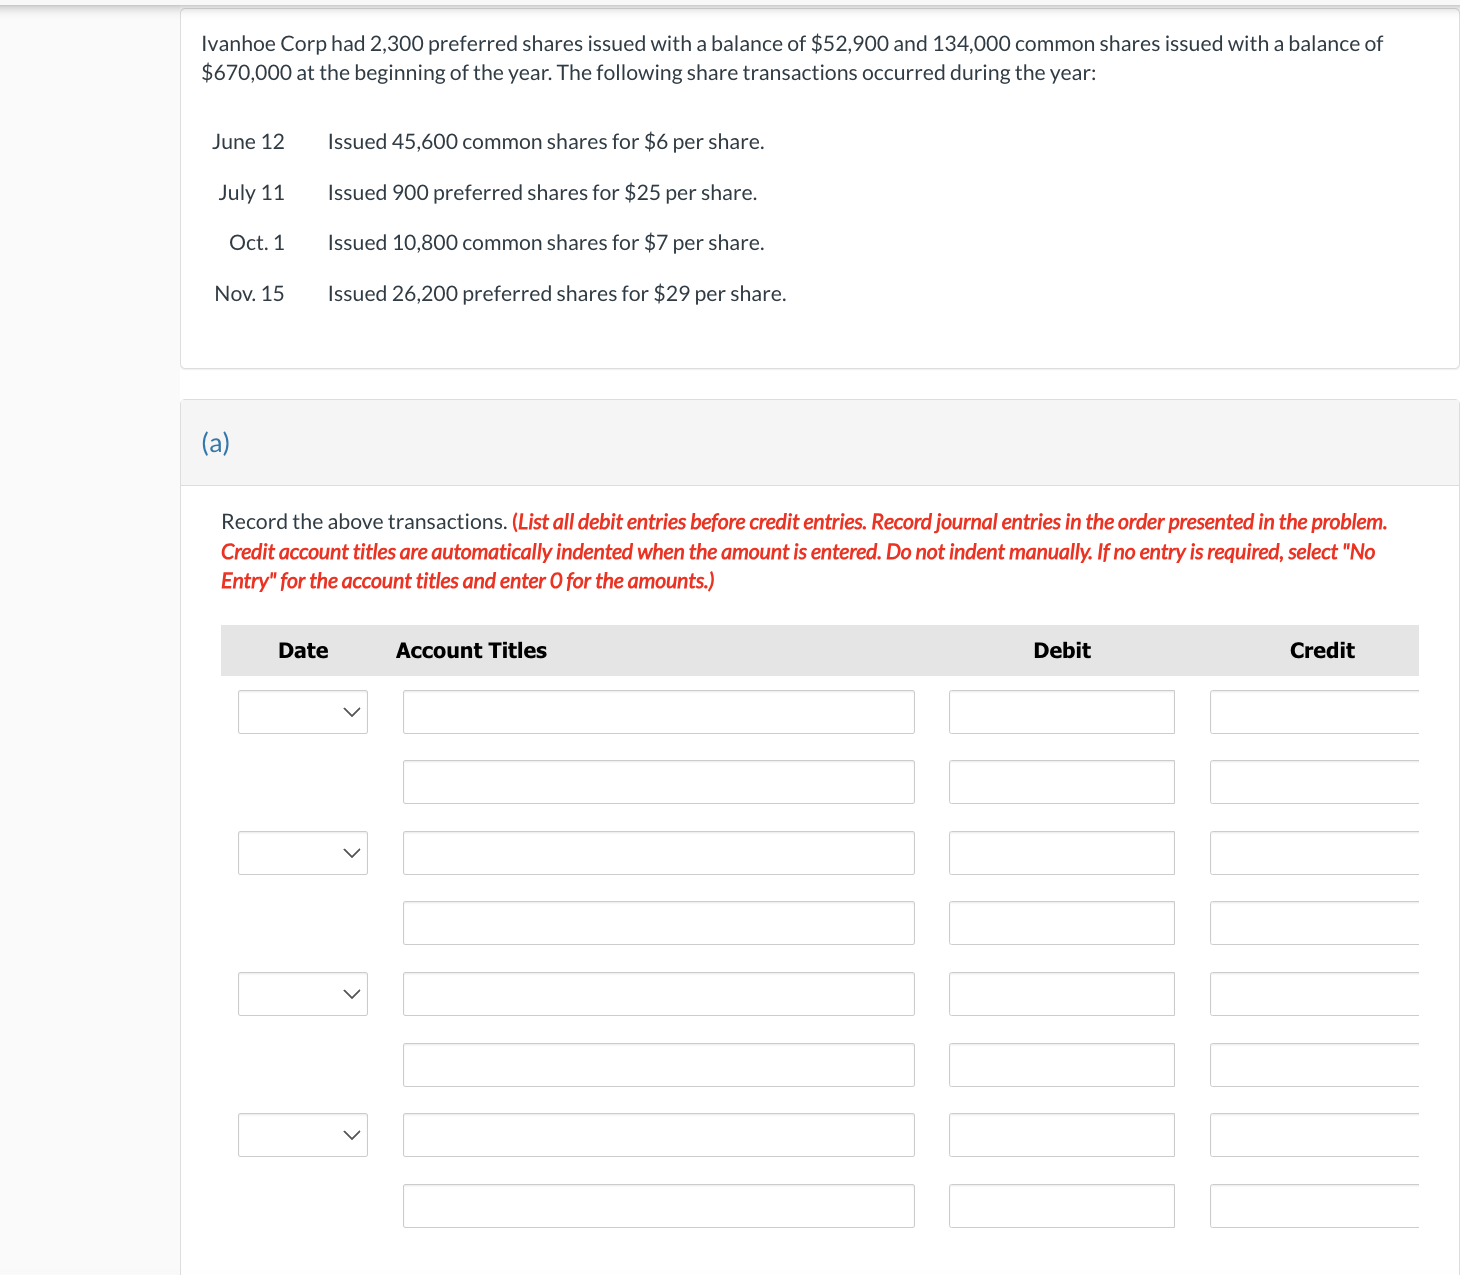Click first row Account Titles input field

pos(659,712)
